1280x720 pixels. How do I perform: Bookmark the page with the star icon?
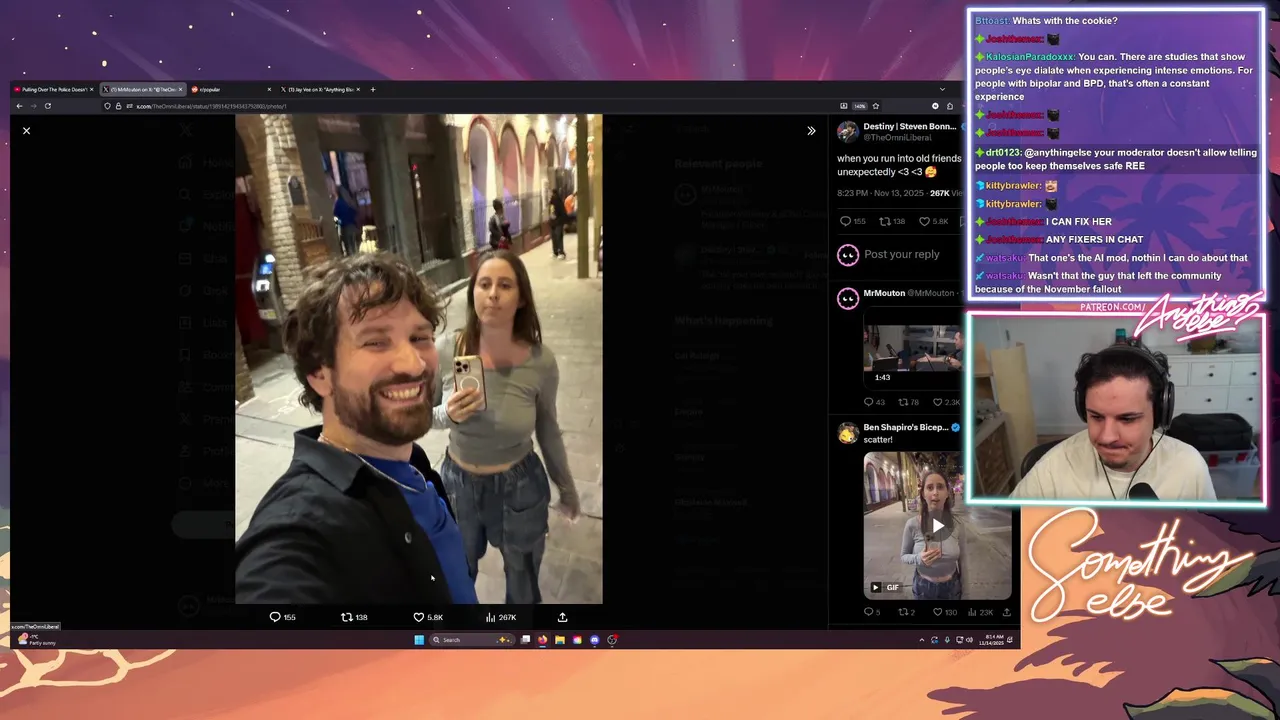coord(876,106)
